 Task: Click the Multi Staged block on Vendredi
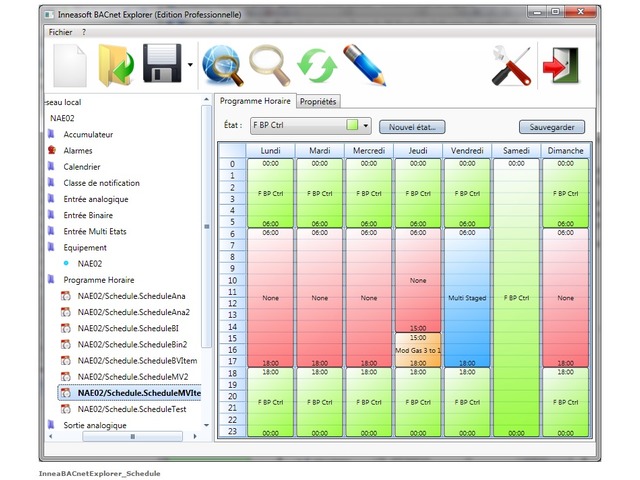pos(467,298)
